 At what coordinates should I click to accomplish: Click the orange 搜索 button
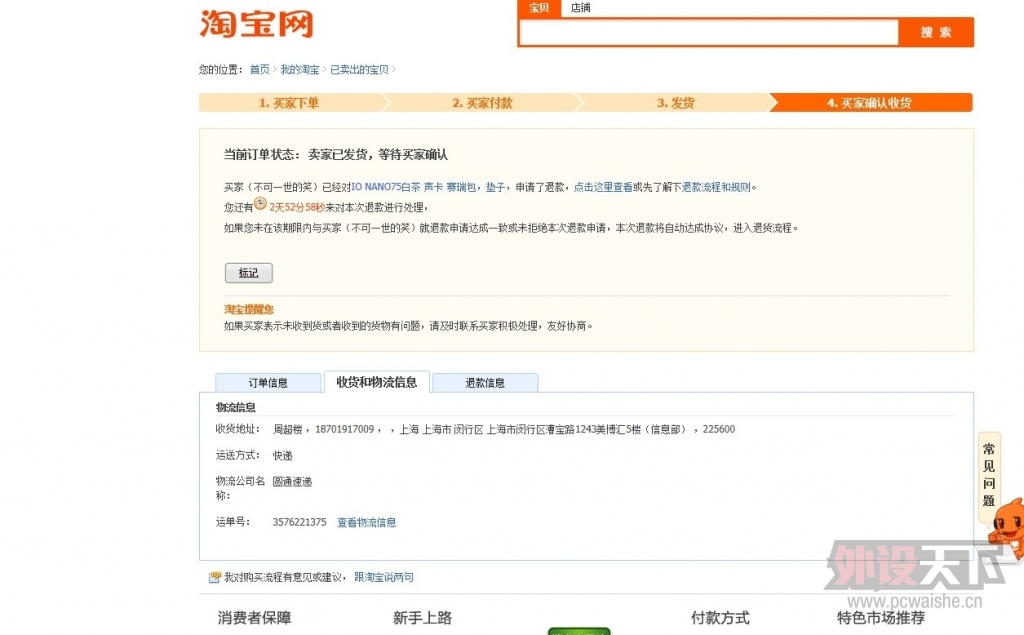[x=936, y=32]
